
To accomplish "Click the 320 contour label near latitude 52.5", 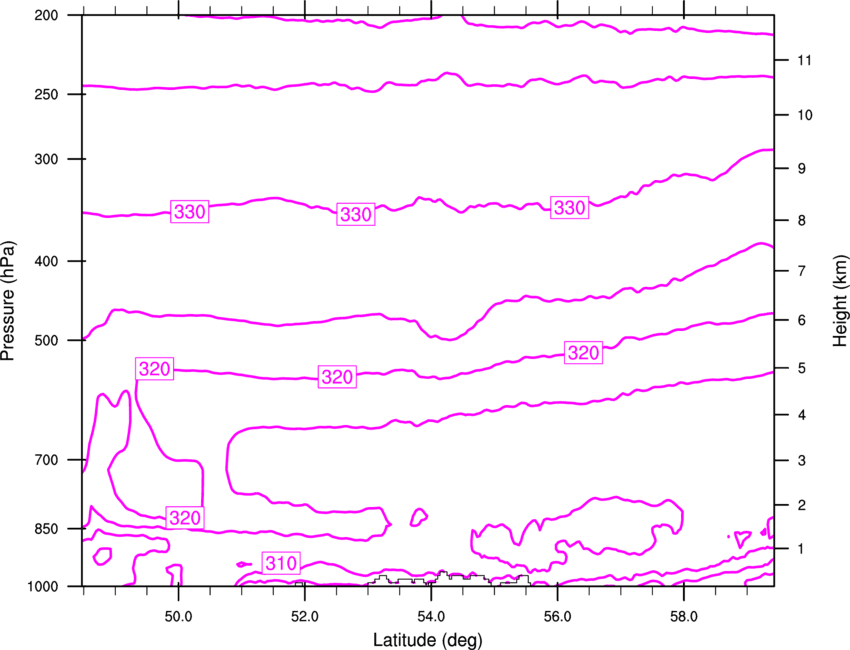I will click(337, 376).
